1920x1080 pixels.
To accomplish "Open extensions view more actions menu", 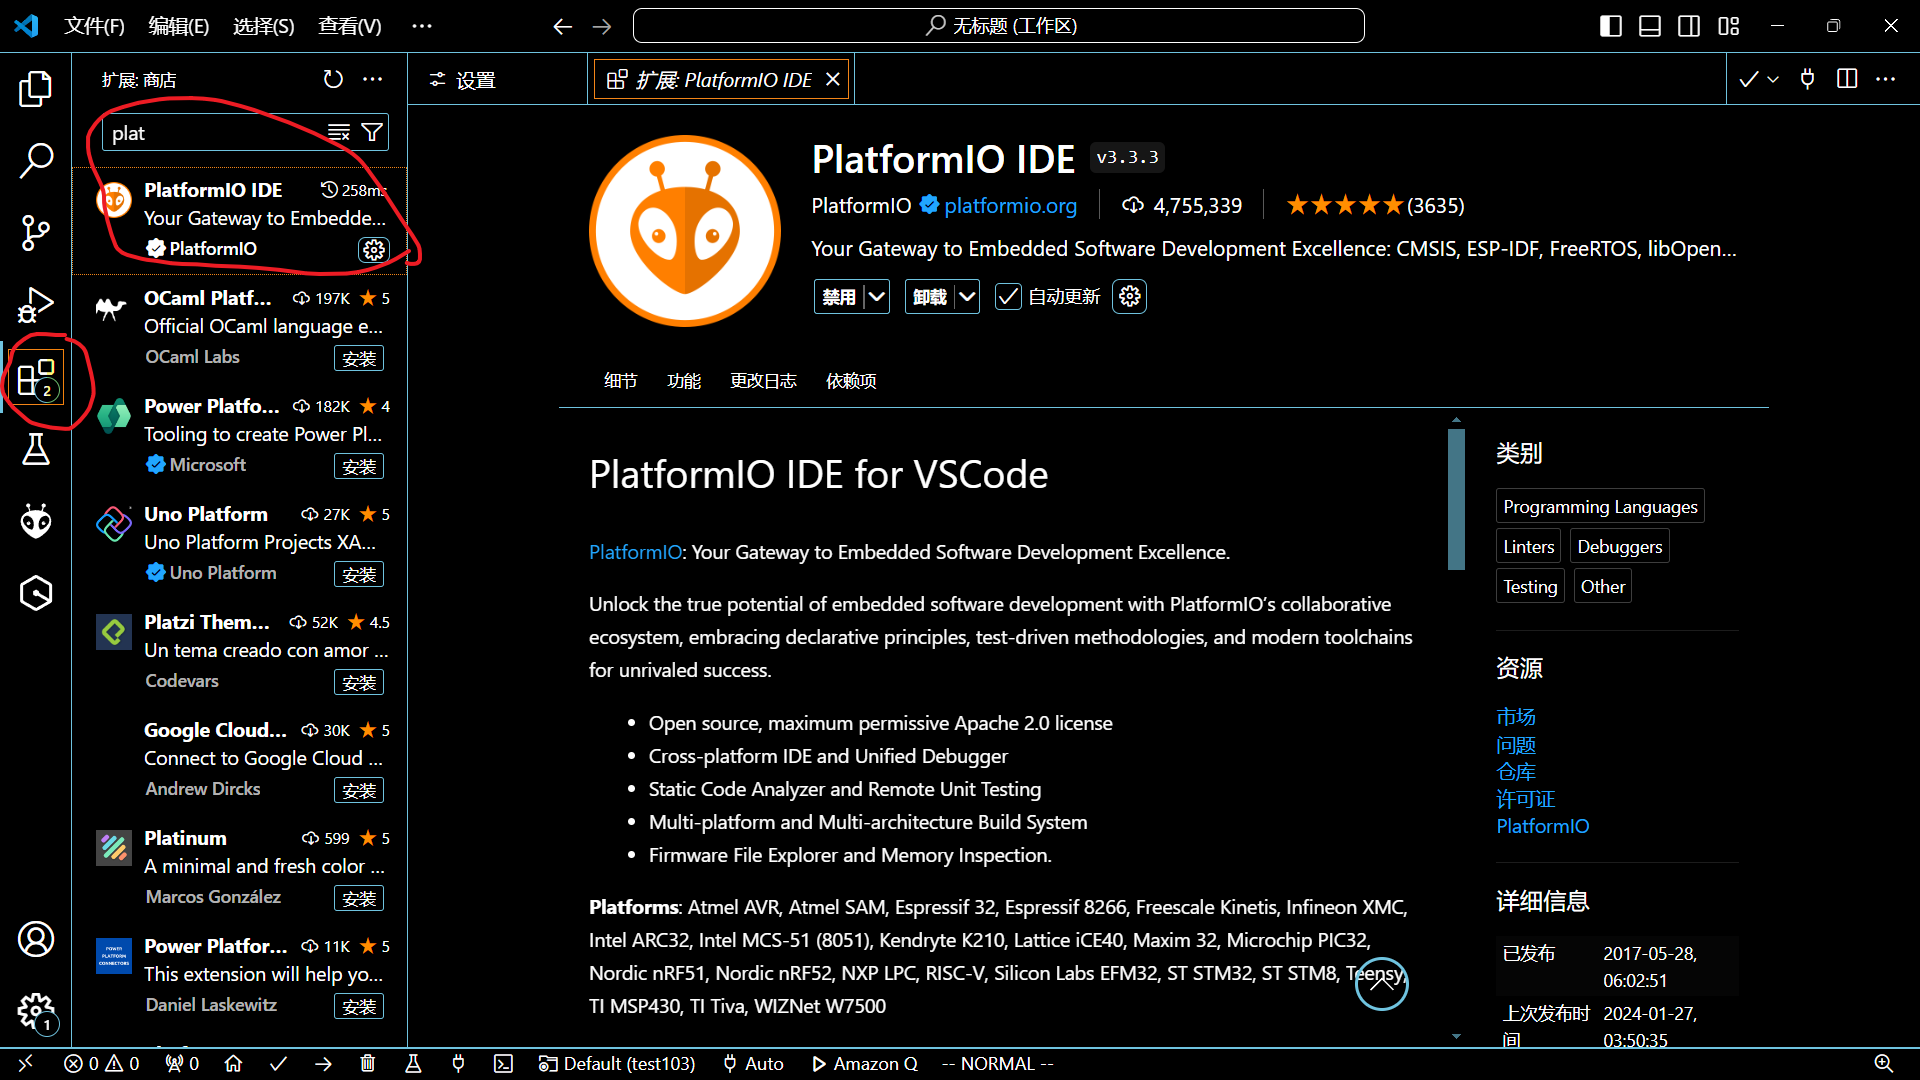I will (x=373, y=79).
